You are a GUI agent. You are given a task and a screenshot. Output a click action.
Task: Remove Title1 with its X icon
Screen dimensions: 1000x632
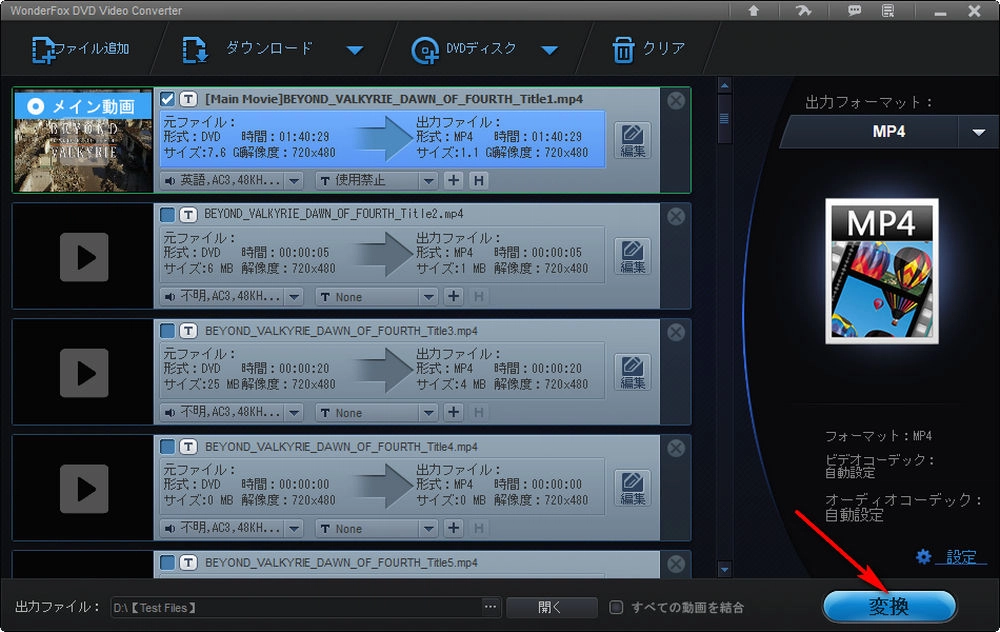coord(676,100)
